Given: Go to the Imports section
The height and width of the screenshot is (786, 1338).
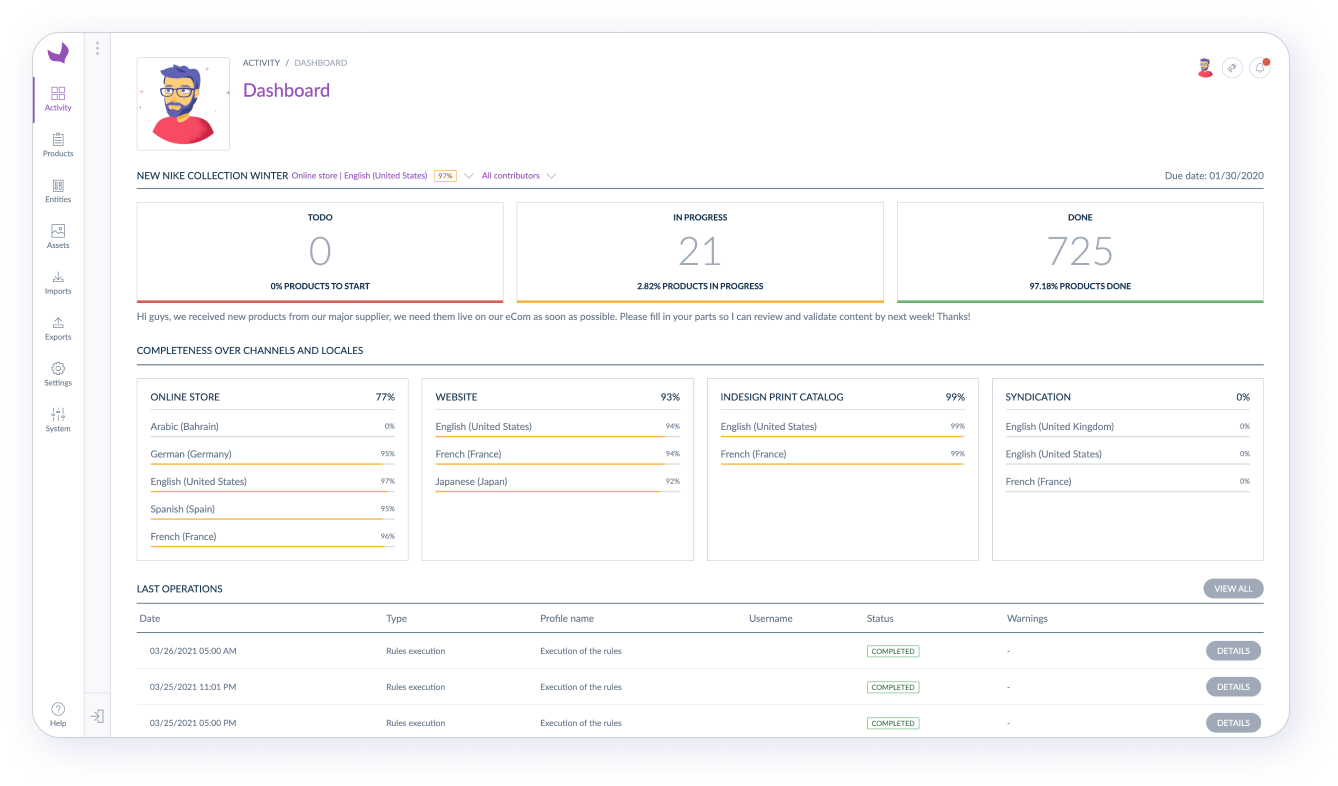Looking at the screenshot, I should click(x=57, y=283).
